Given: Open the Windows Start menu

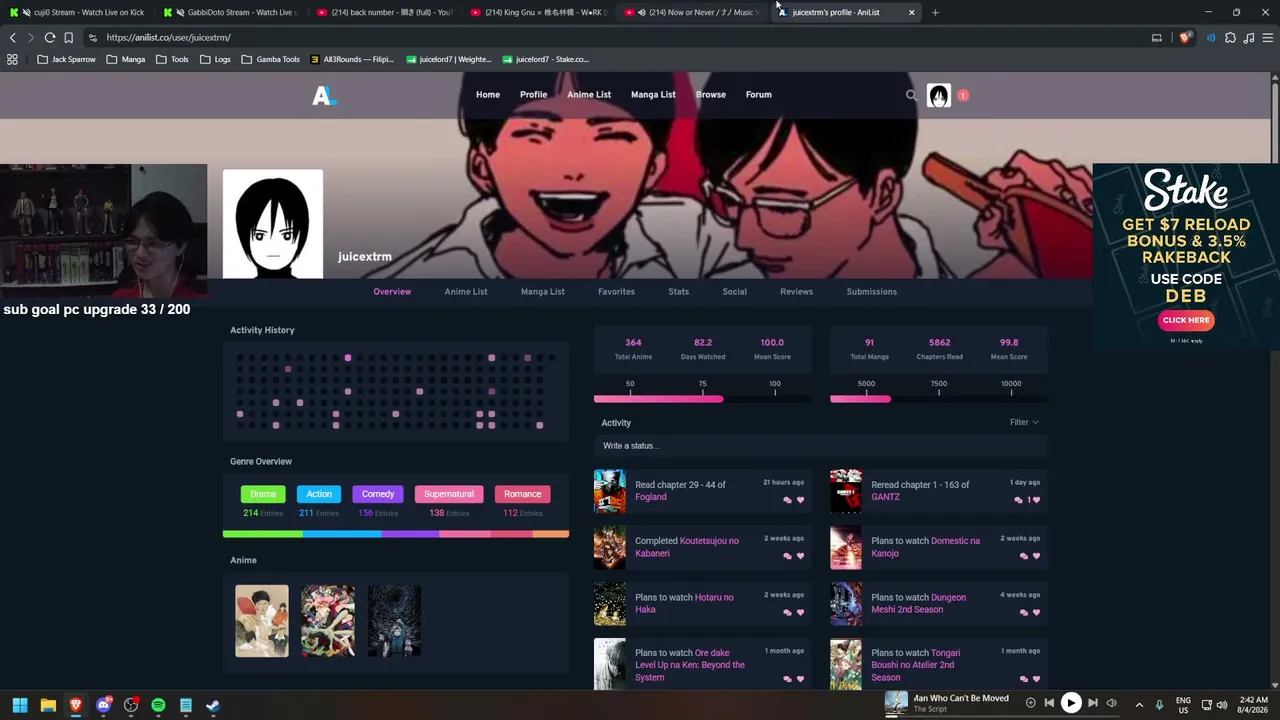Looking at the screenshot, I should 19,705.
